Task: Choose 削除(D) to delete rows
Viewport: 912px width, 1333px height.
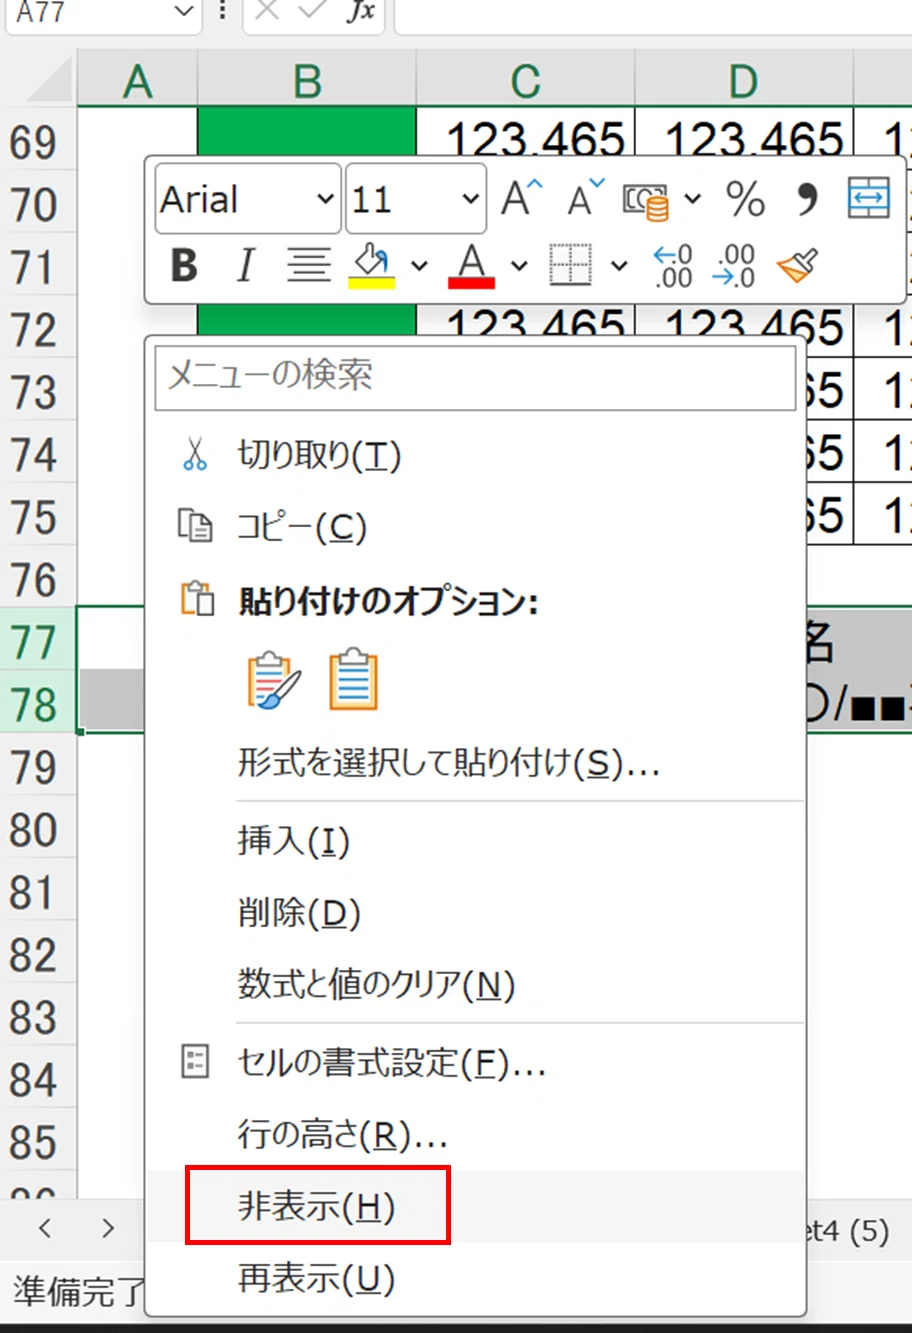Action: (476, 913)
